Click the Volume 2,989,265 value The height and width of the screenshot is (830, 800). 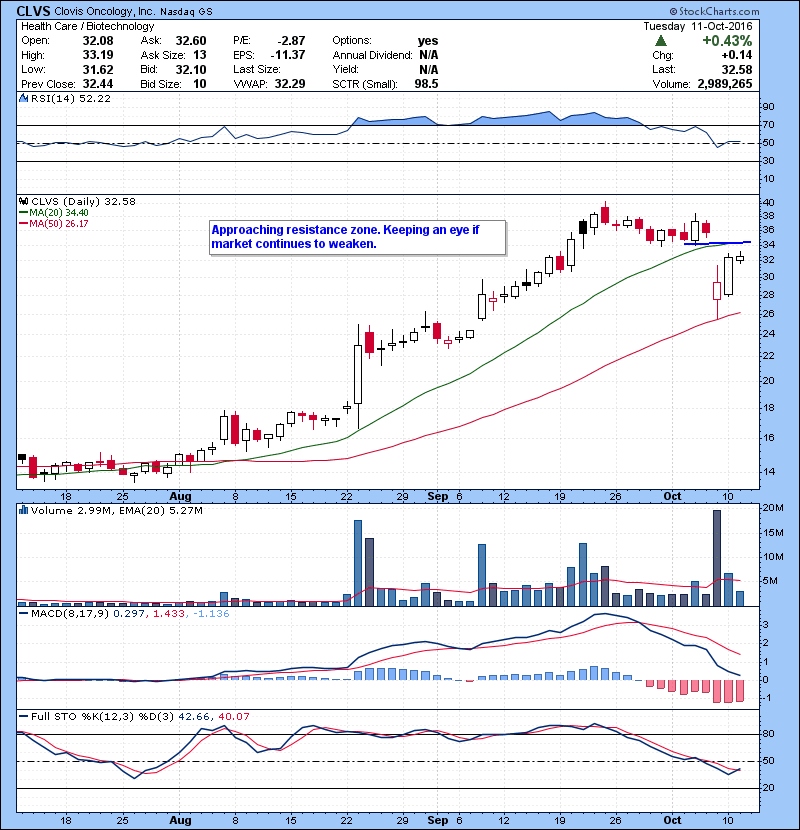click(x=724, y=84)
